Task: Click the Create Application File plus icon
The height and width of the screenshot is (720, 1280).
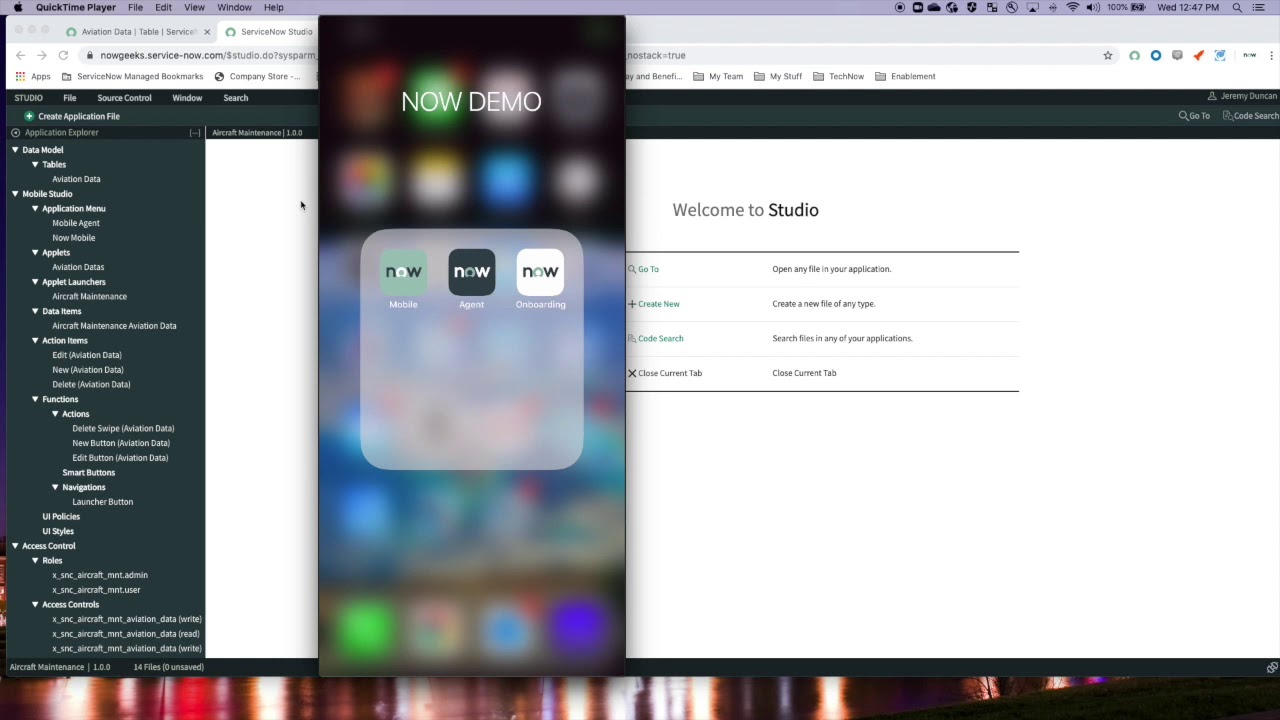Action: pyautogui.click(x=29, y=116)
